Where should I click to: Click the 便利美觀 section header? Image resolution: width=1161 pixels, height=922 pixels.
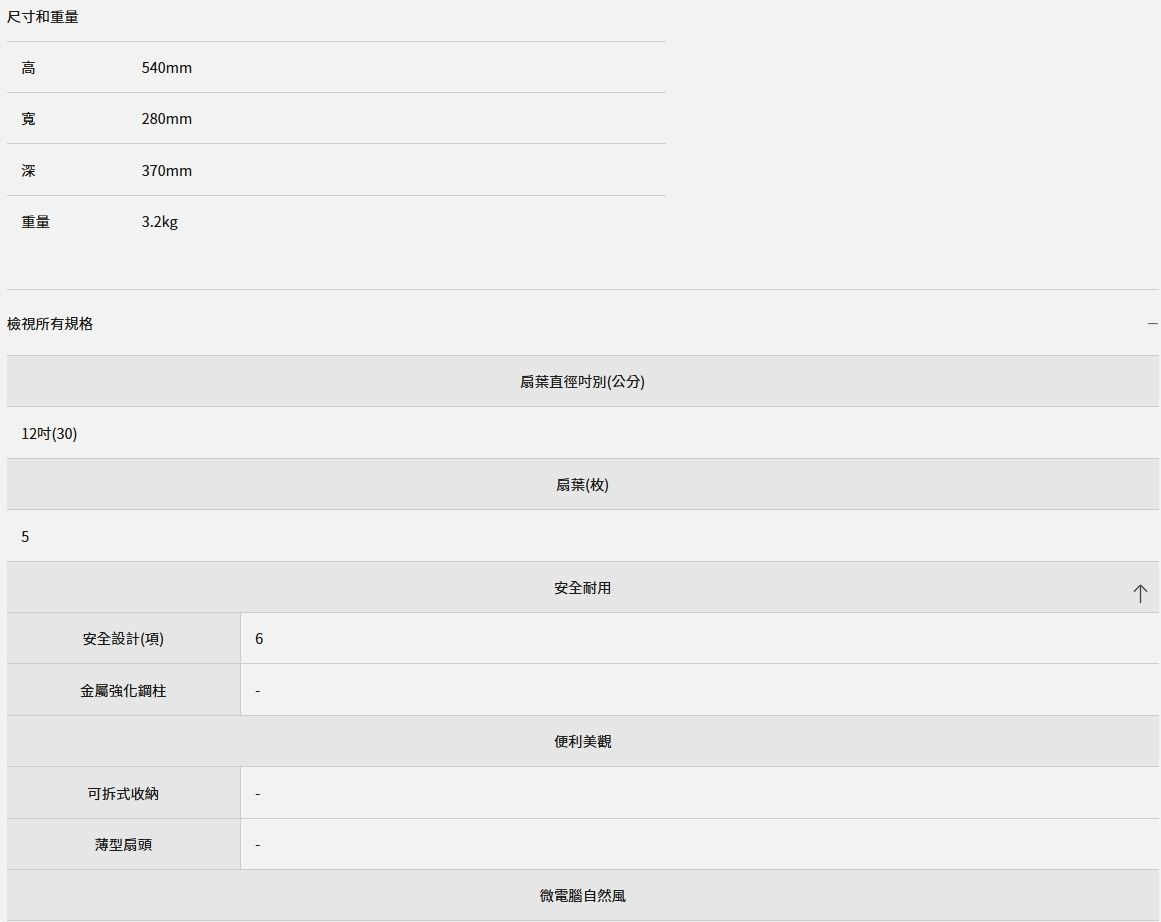582,742
